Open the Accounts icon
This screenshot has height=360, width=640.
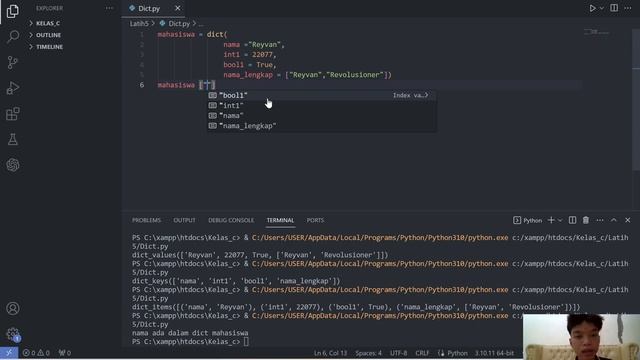[13, 308]
